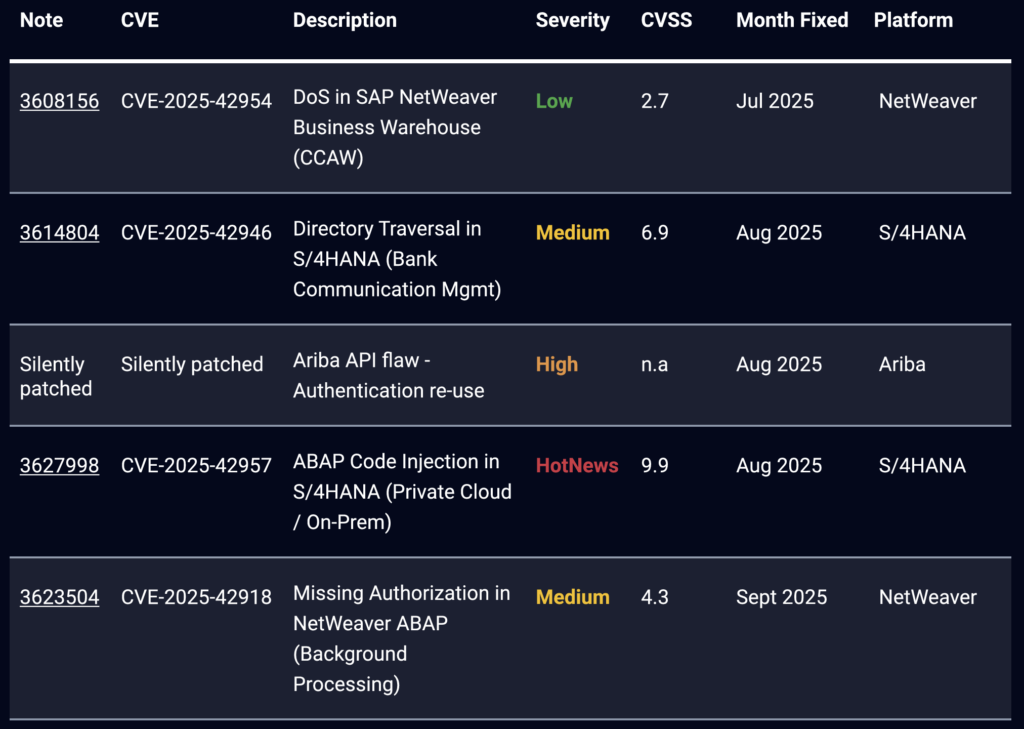Select the green Low severity label
Viewport: 1024px width, 729px height.
pos(554,101)
